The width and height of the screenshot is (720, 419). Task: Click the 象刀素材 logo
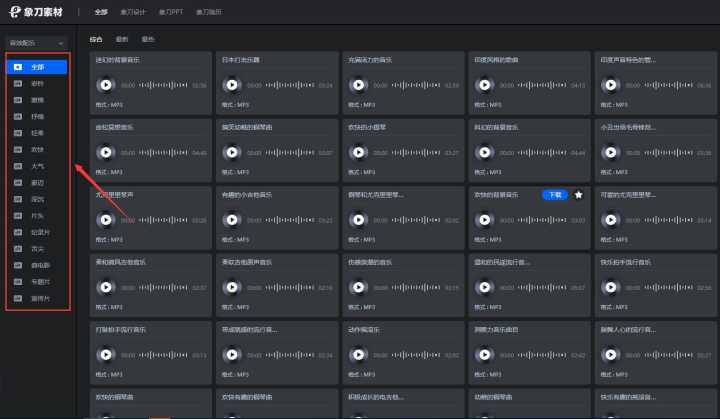(x=36, y=12)
